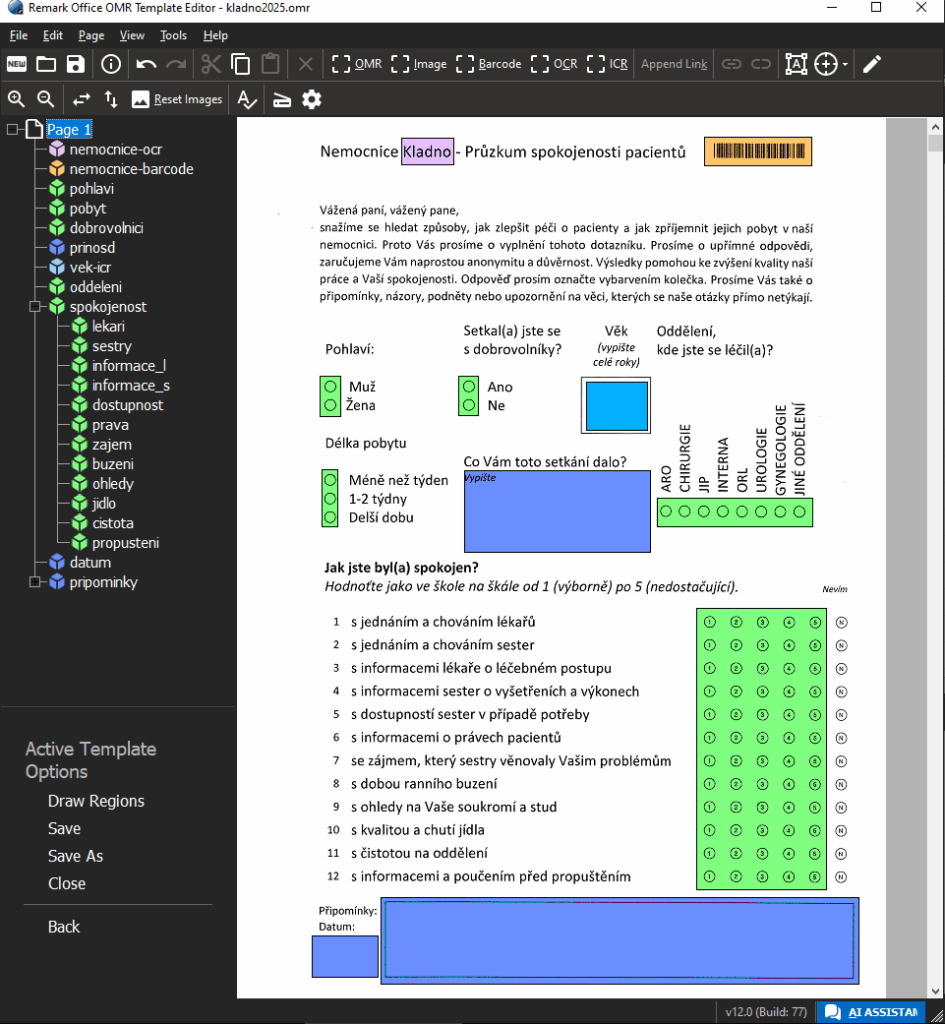Open a template file with the folder icon
This screenshot has width=945, height=1024.
46,64
